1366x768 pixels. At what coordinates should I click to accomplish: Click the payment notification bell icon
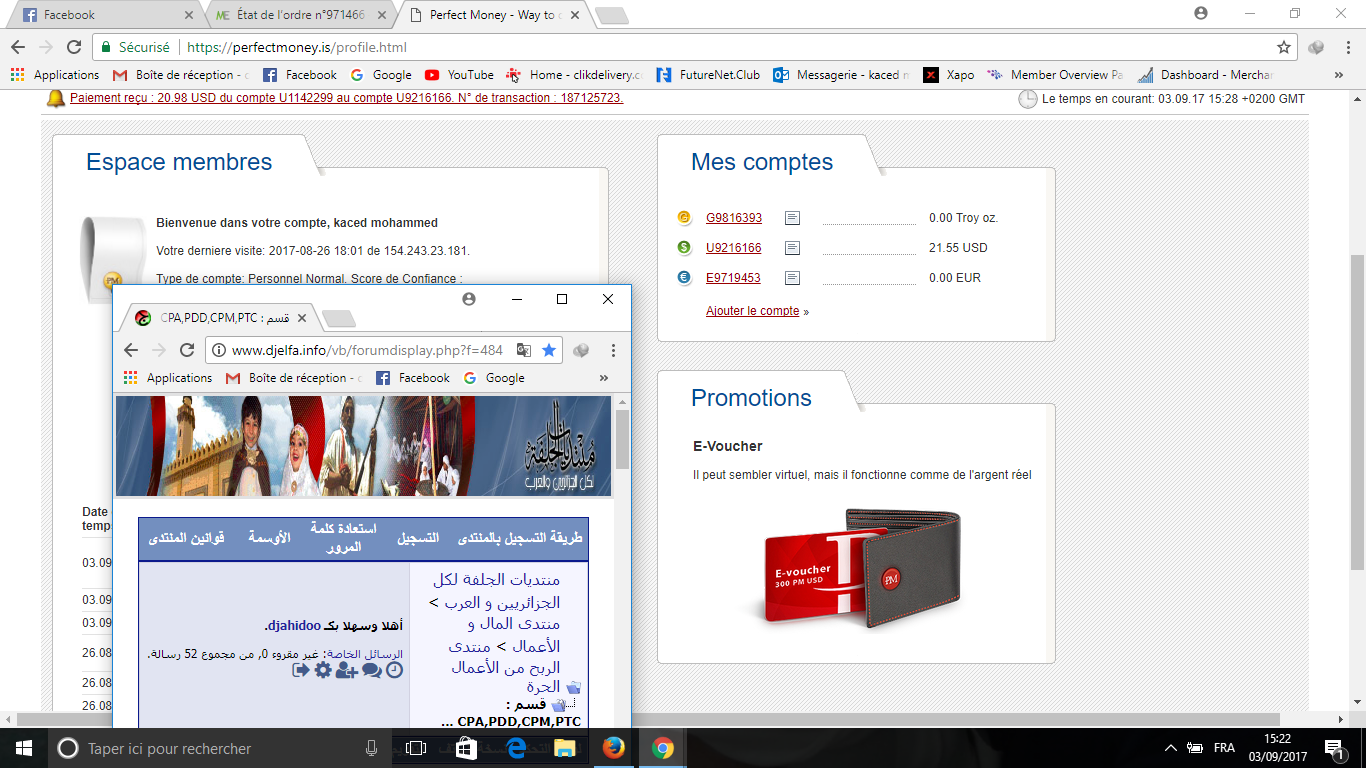[56, 98]
